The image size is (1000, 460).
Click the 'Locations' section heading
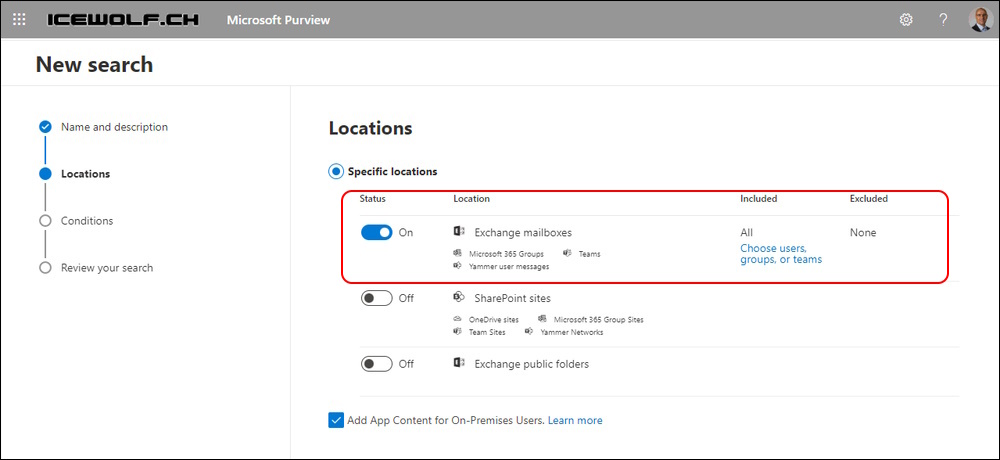click(x=371, y=128)
